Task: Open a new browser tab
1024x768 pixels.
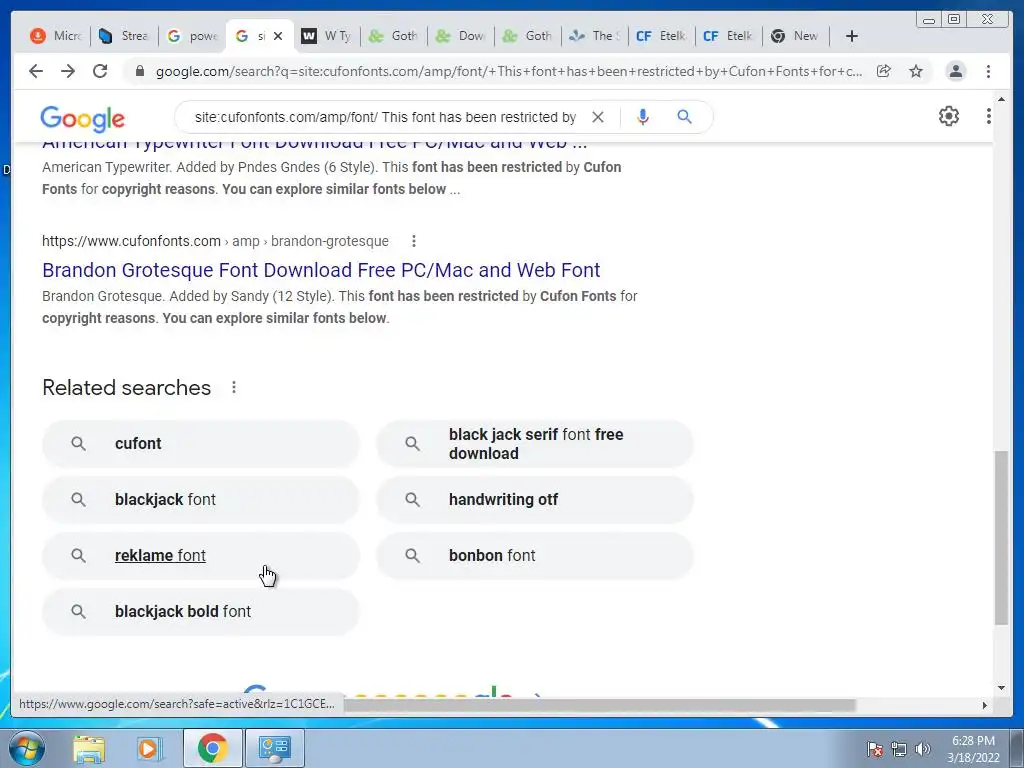Action: point(852,36)
